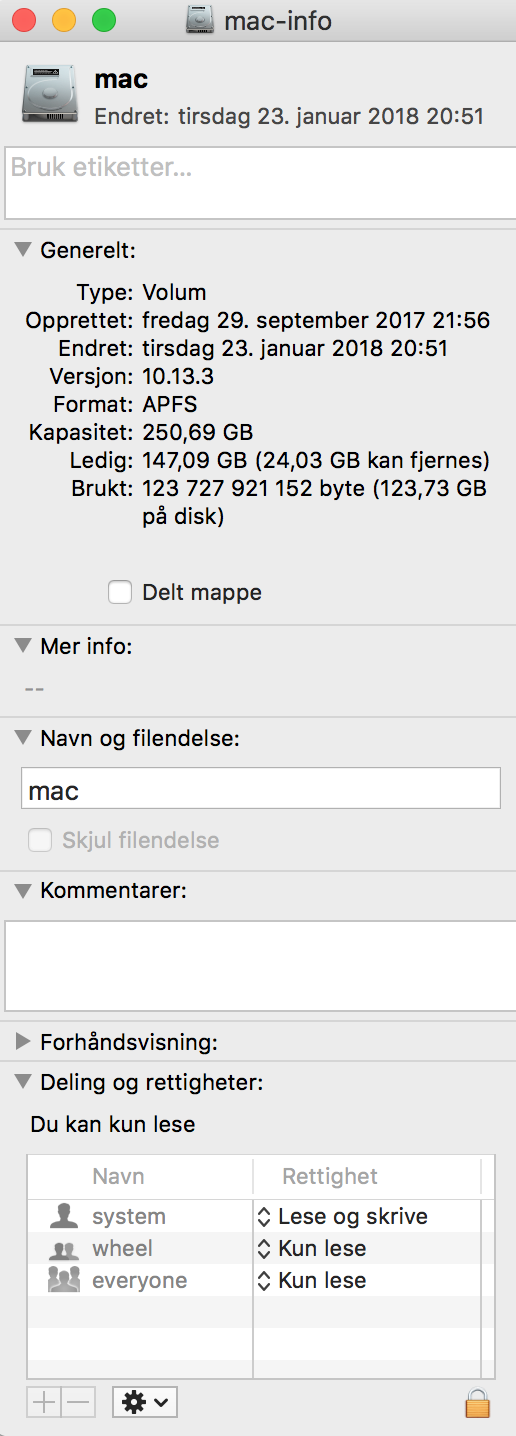Click the Kommentarer text area
The image size is (516, 1436).
[258, 966]
